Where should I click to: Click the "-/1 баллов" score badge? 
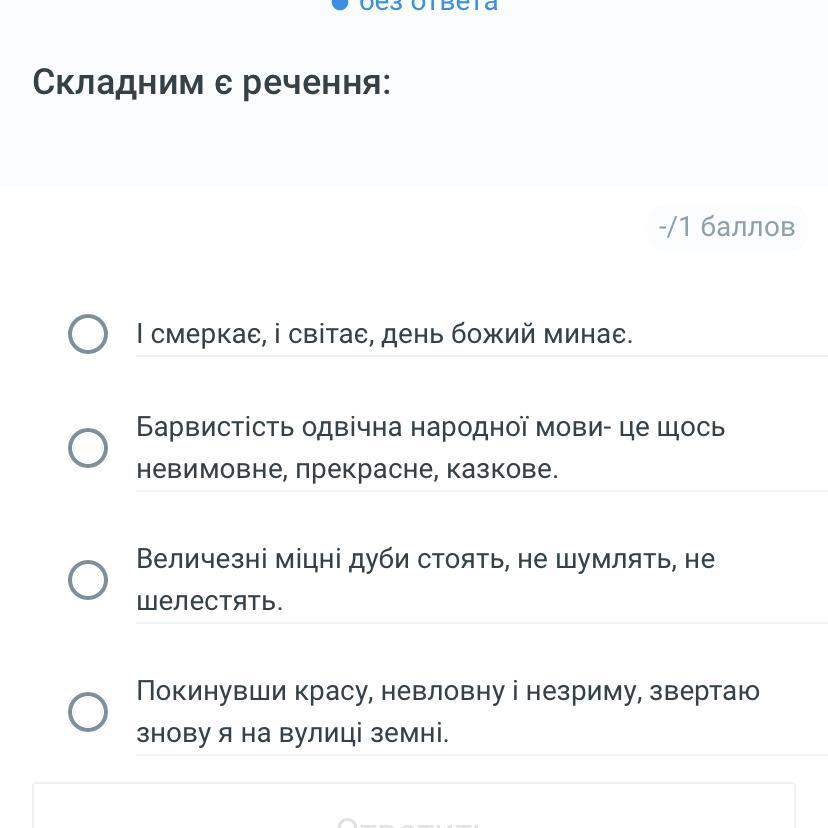726,227
